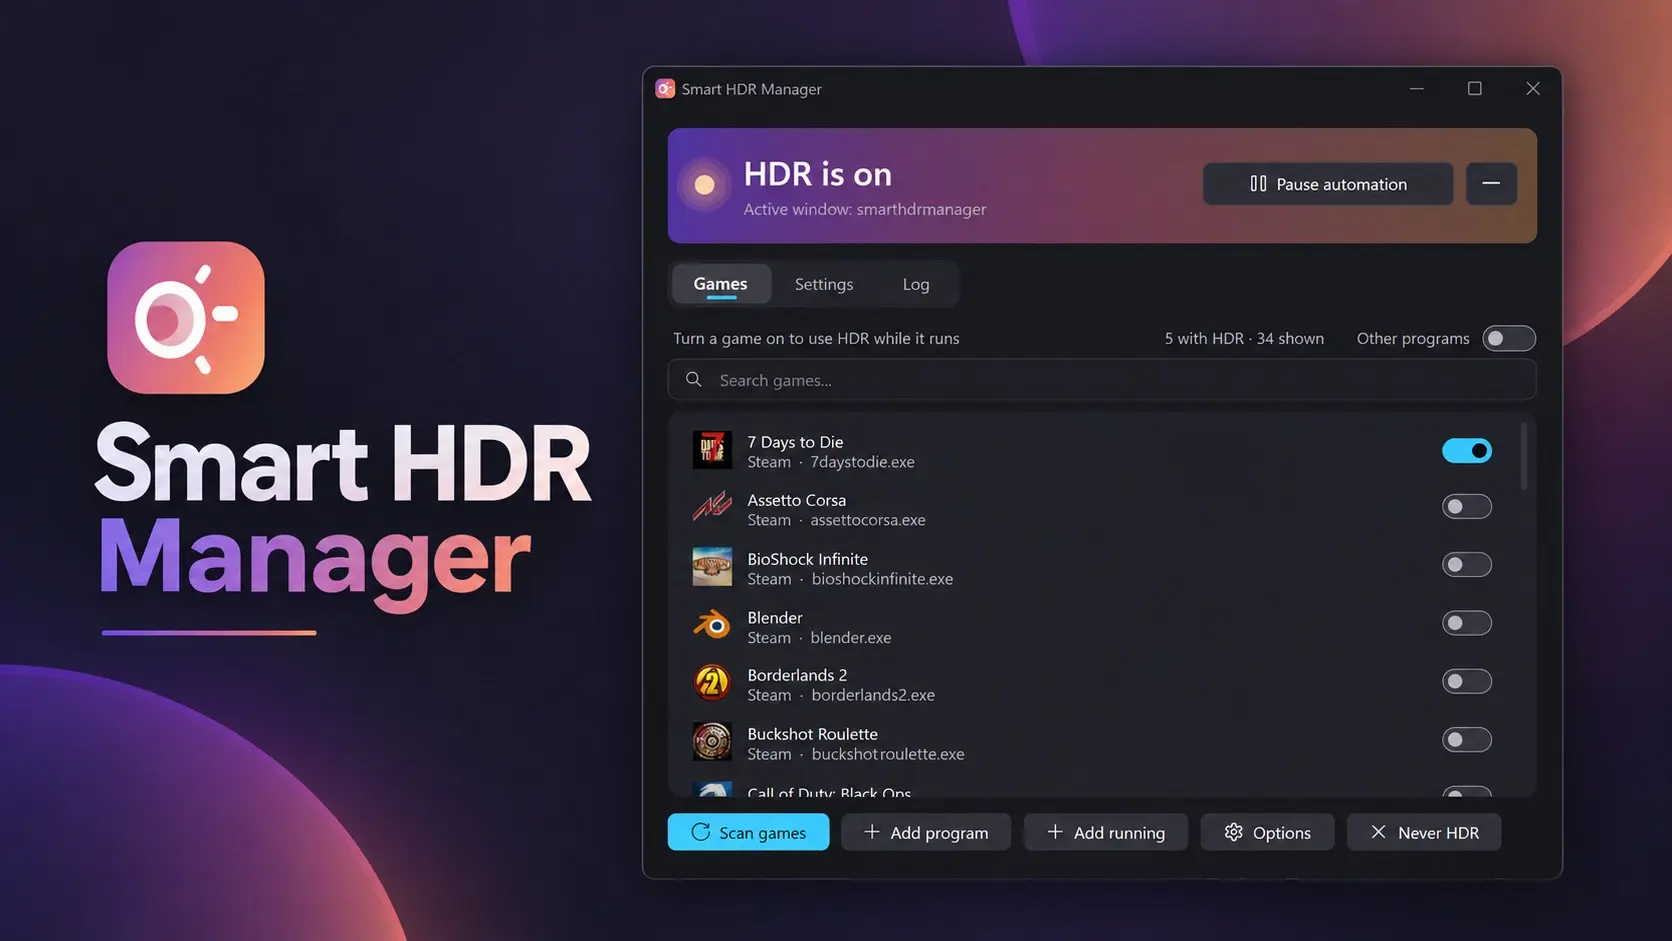
Task: Click the Add running button
Action: click(x=1106, y=832)
